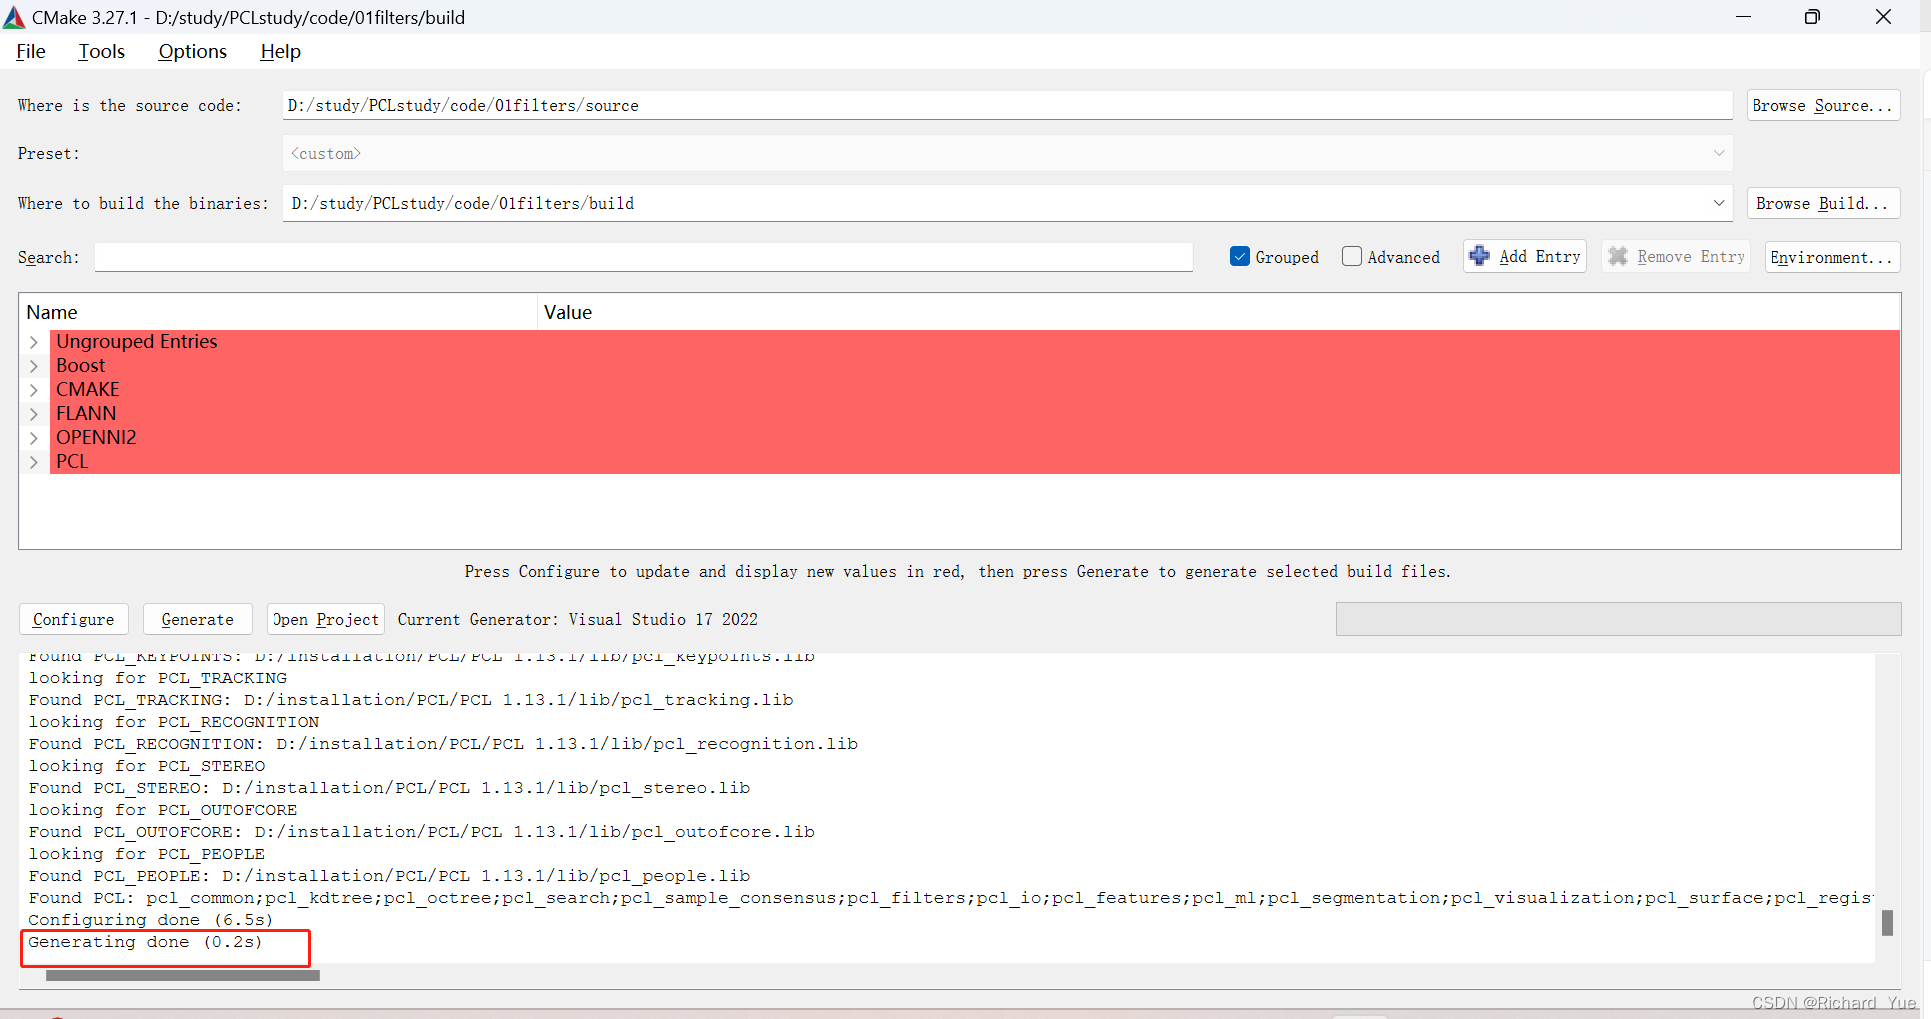Click the source code path input field
The image size is (1931, 1019).
pyautogui.click(x=1007, y=105)
